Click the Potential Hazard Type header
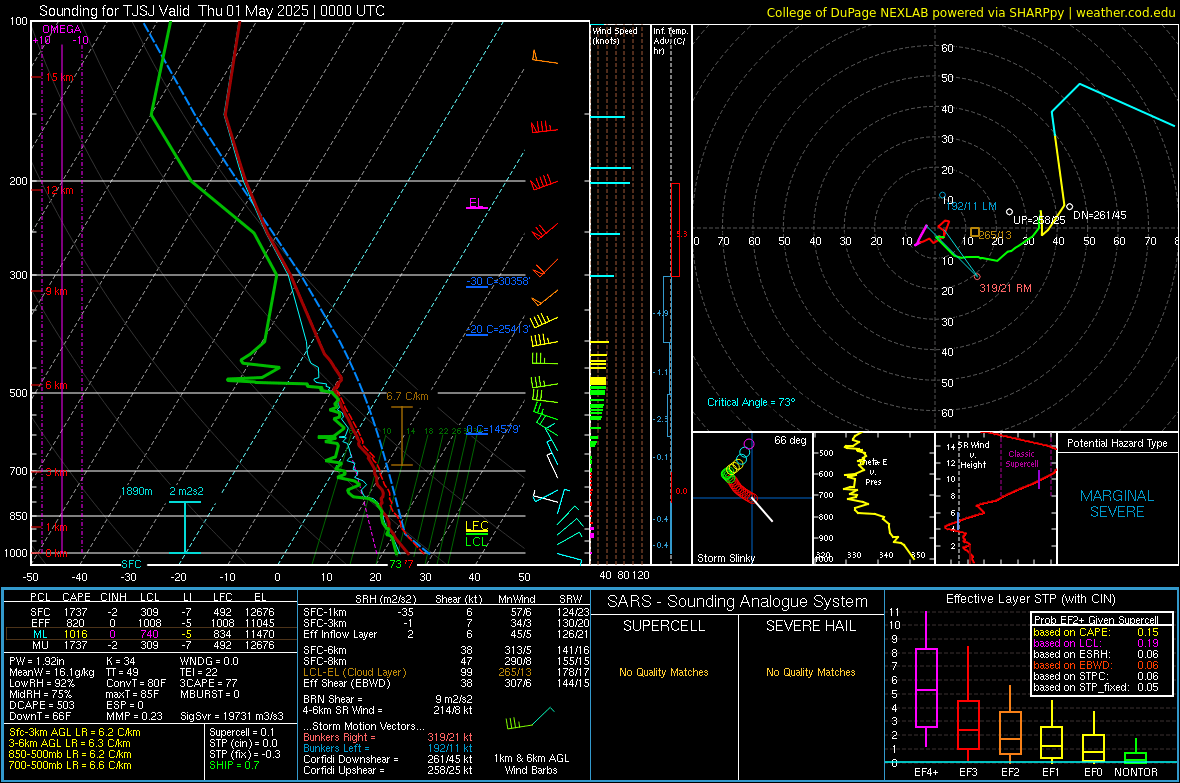The height and width of the screenshot is (783, 1180). 1117,443
